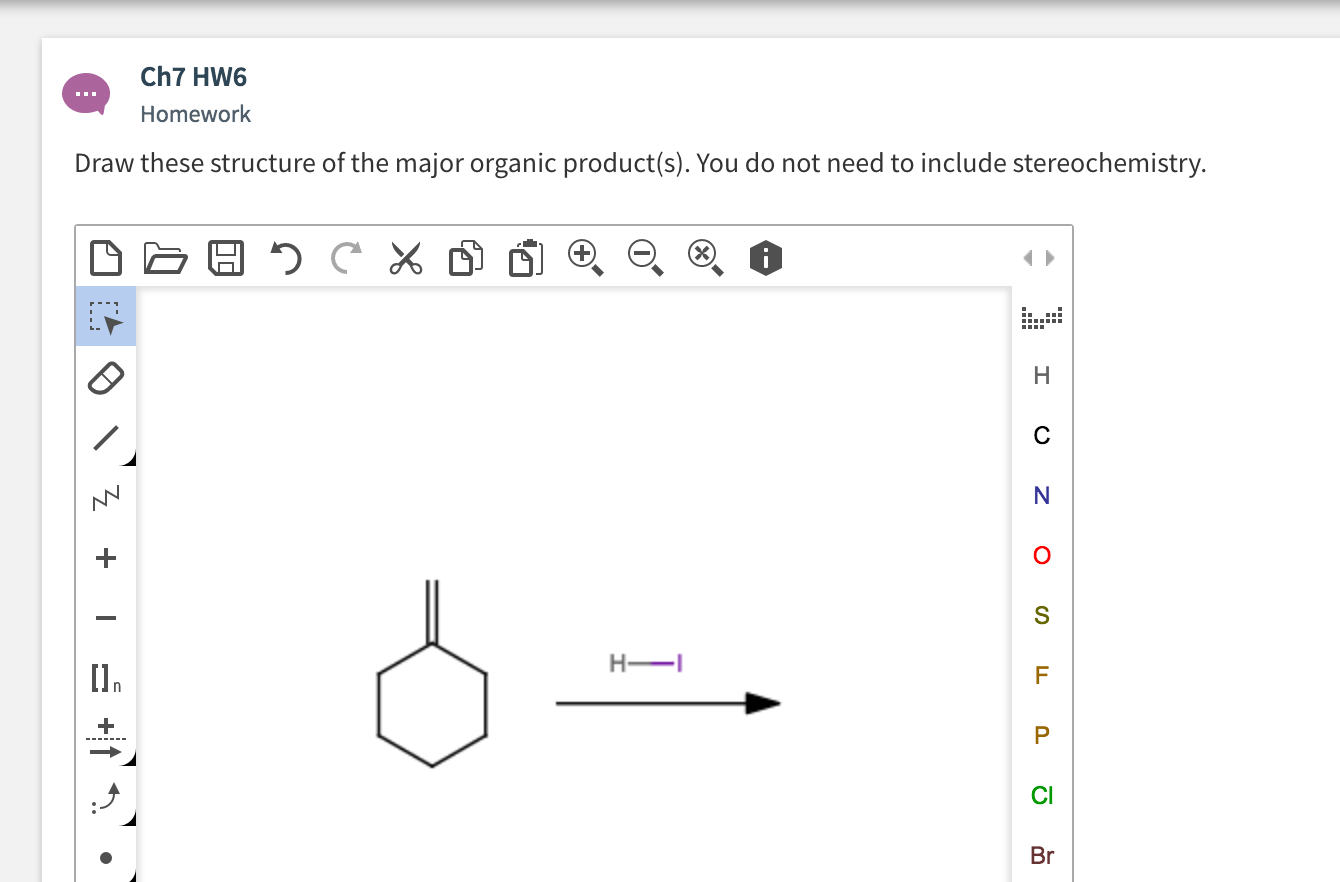Select the electron-pushing curved arrow tool
Viewport: 1340px width, 882px height.
105,798
